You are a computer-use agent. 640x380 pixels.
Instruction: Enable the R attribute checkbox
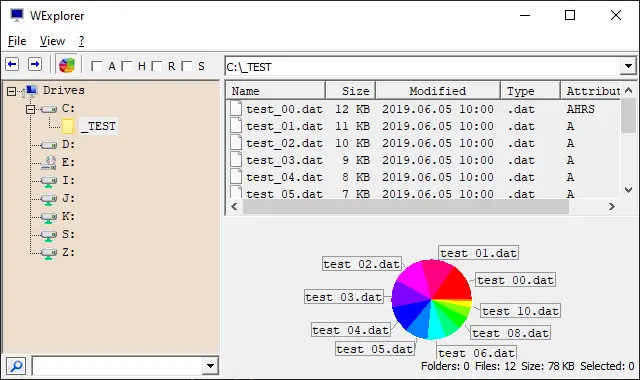coord(157,66)
